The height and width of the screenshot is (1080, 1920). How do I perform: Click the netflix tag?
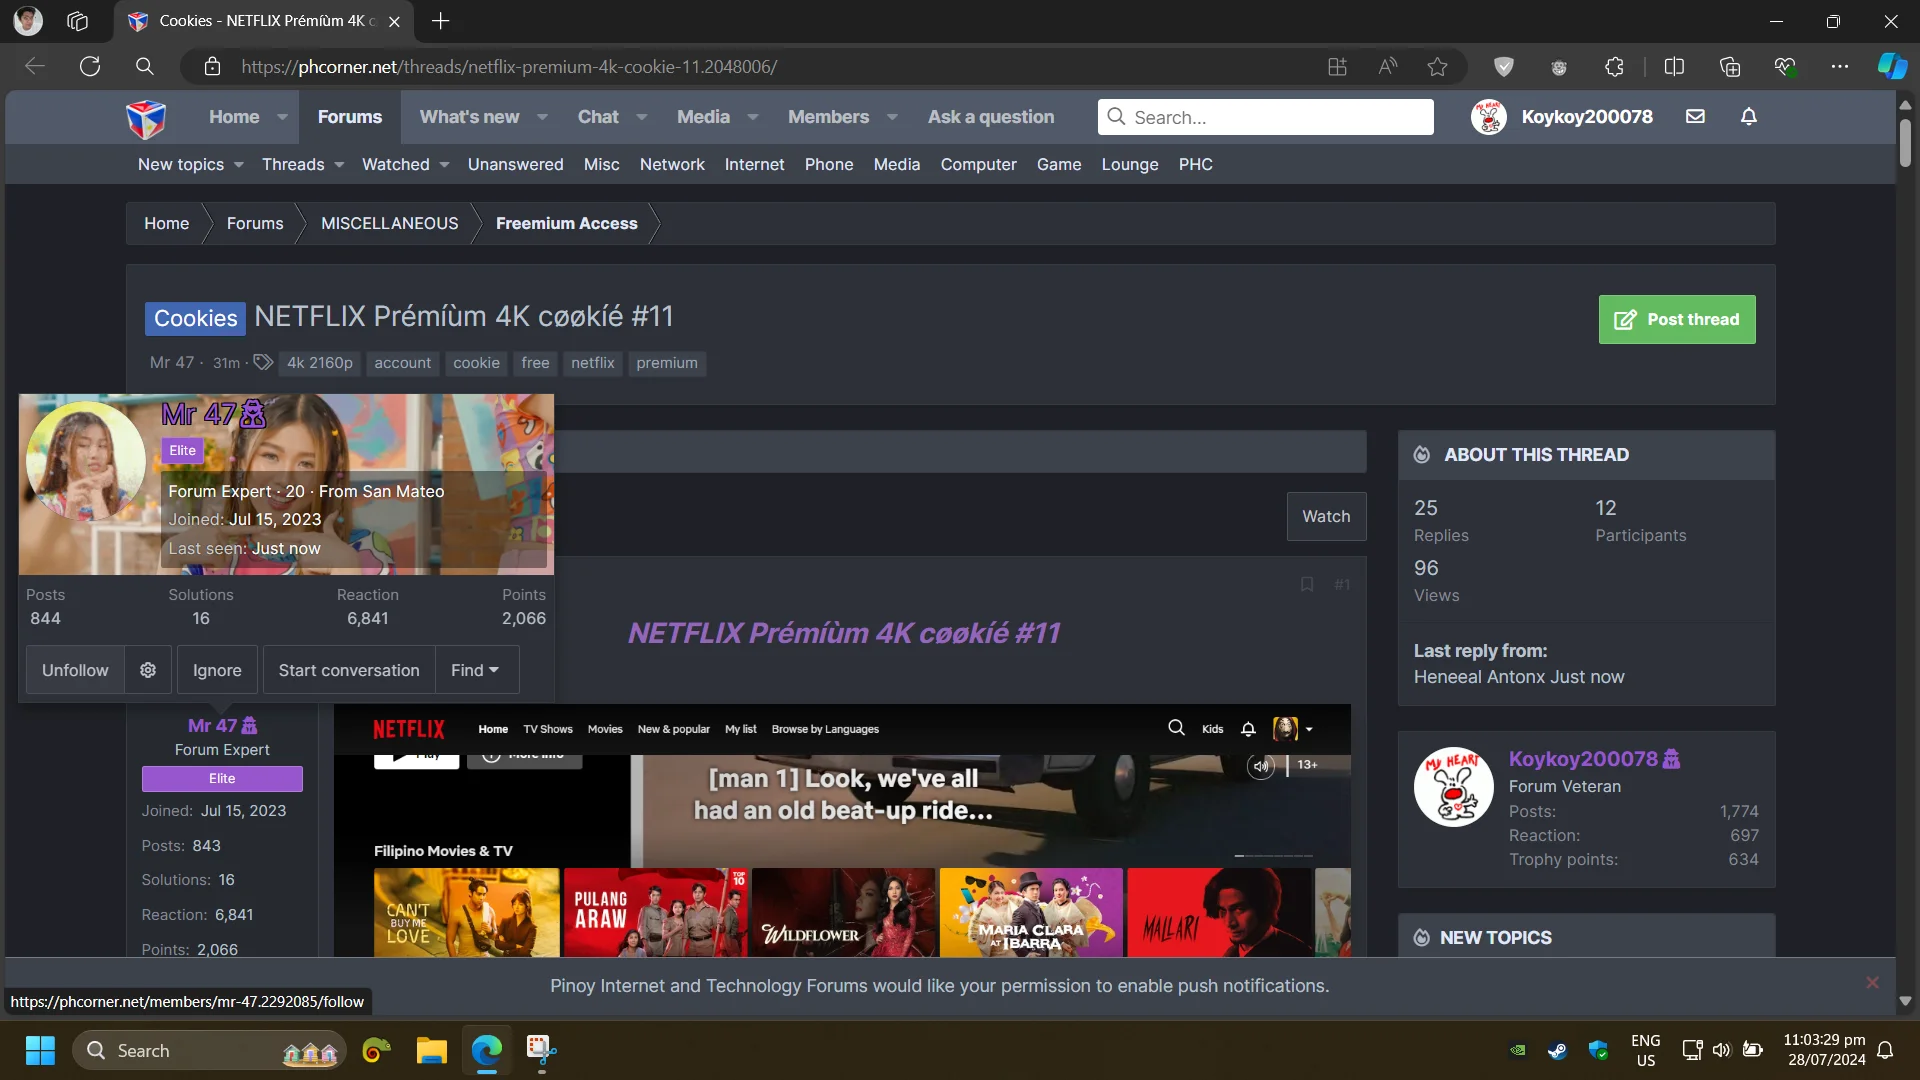pyautogui.click(x=593, y=363)
